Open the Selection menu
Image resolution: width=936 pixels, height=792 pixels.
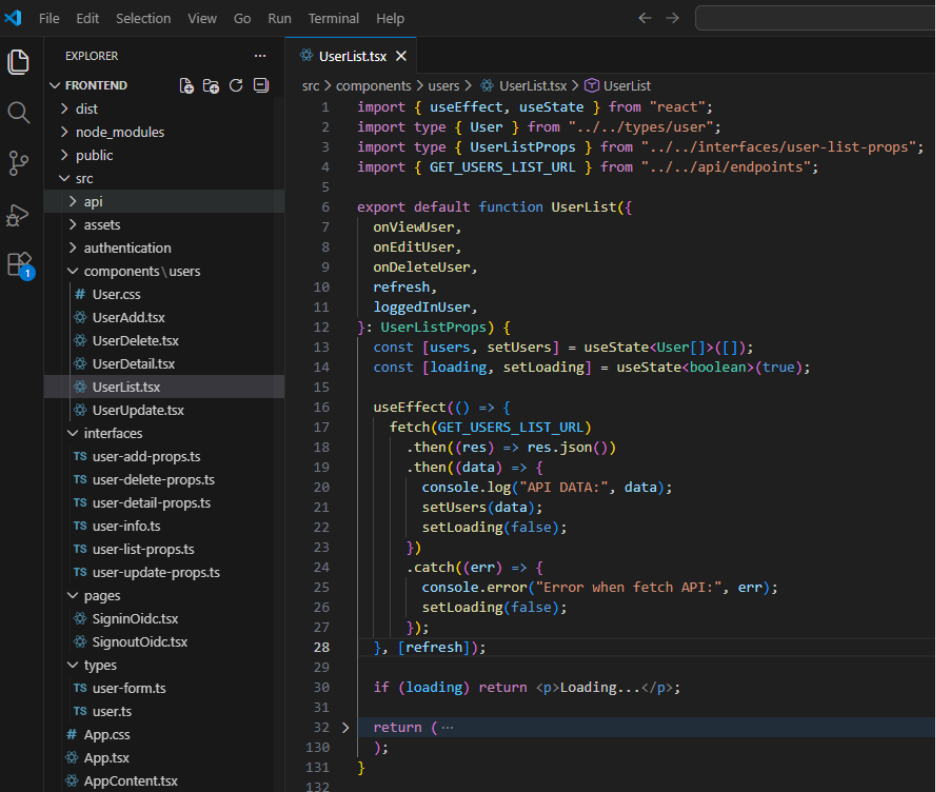(x=143, y=18)
